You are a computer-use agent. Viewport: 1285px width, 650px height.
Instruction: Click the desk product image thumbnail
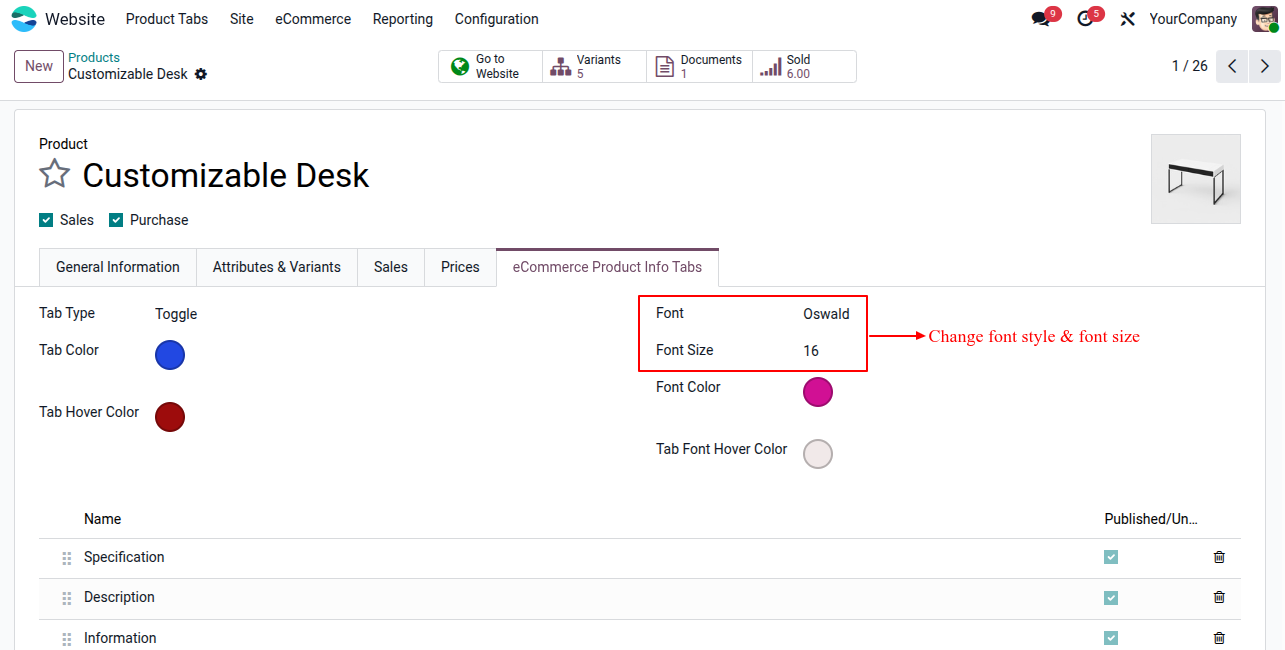[x=1196, y=179]
